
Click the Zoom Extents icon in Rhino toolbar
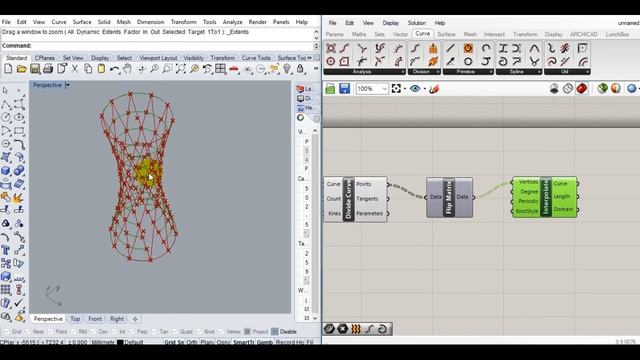[180, 69]
